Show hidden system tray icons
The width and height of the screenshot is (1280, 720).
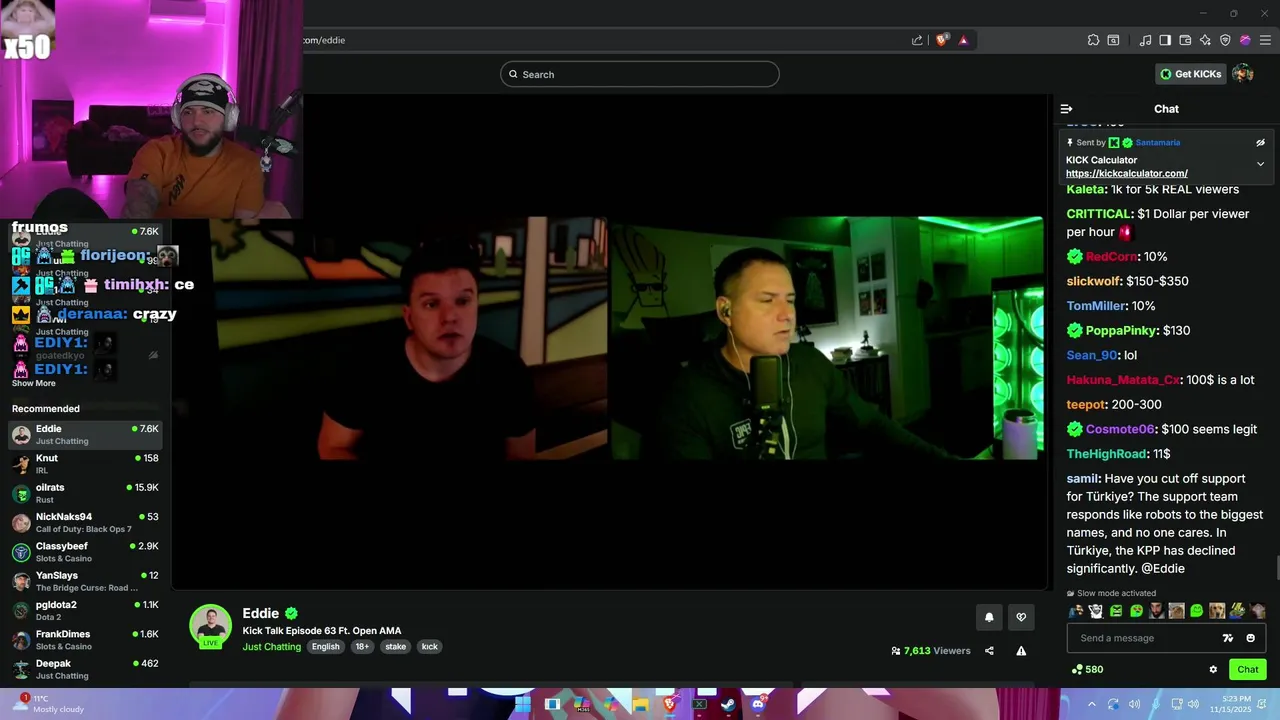(1092, 704)
